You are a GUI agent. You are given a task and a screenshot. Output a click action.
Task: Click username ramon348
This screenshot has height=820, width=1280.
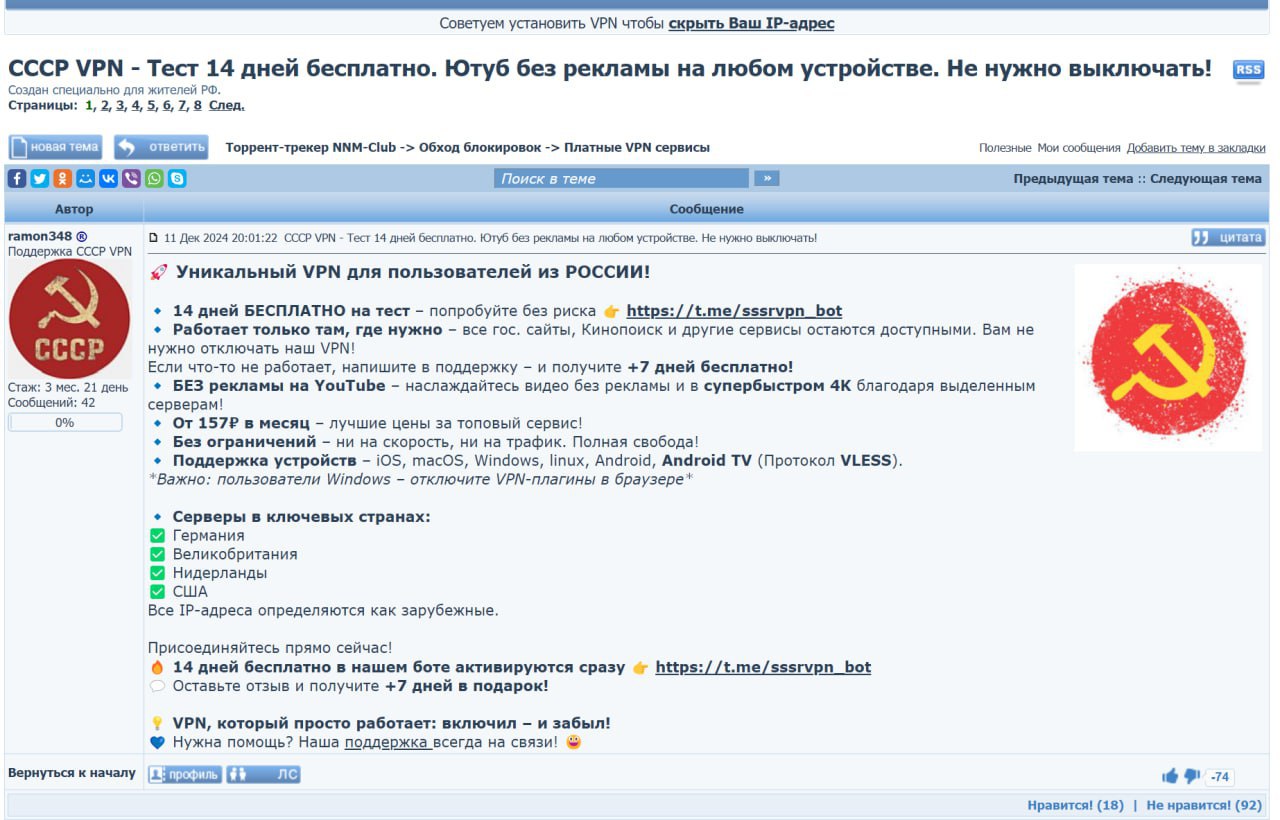[40, 236]
